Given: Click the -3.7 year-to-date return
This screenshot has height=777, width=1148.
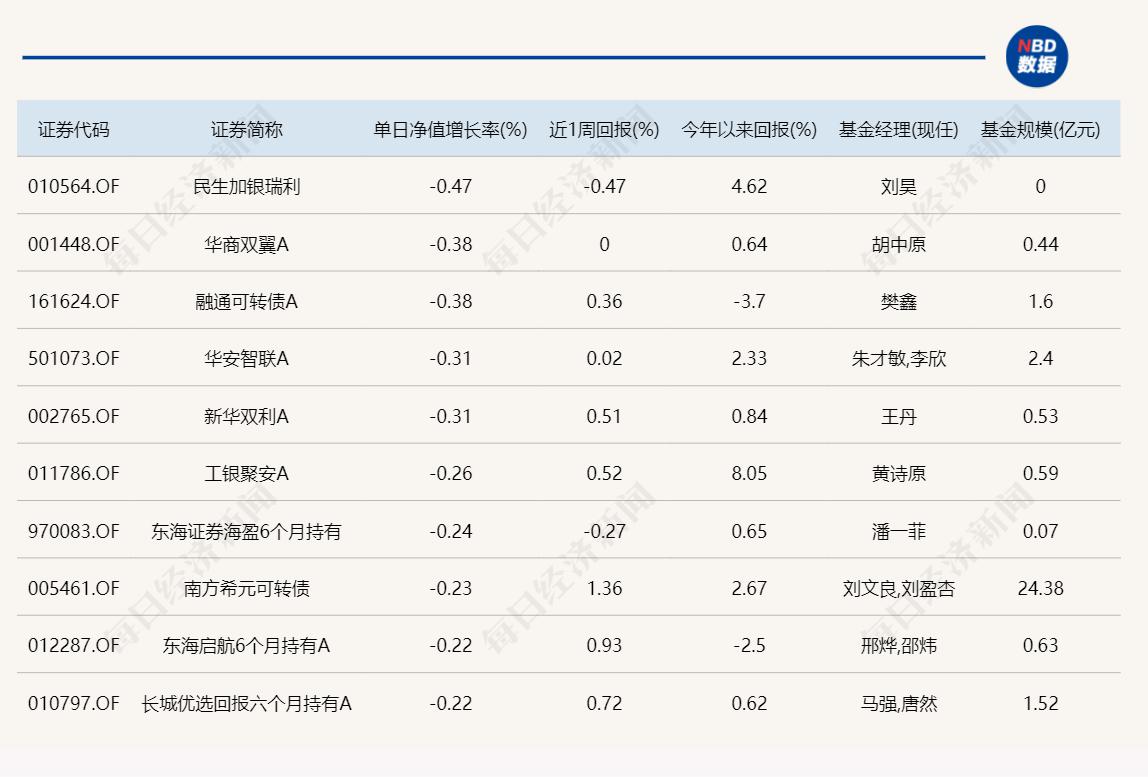Looking at the screenshot, I should (x=749, y=301).
